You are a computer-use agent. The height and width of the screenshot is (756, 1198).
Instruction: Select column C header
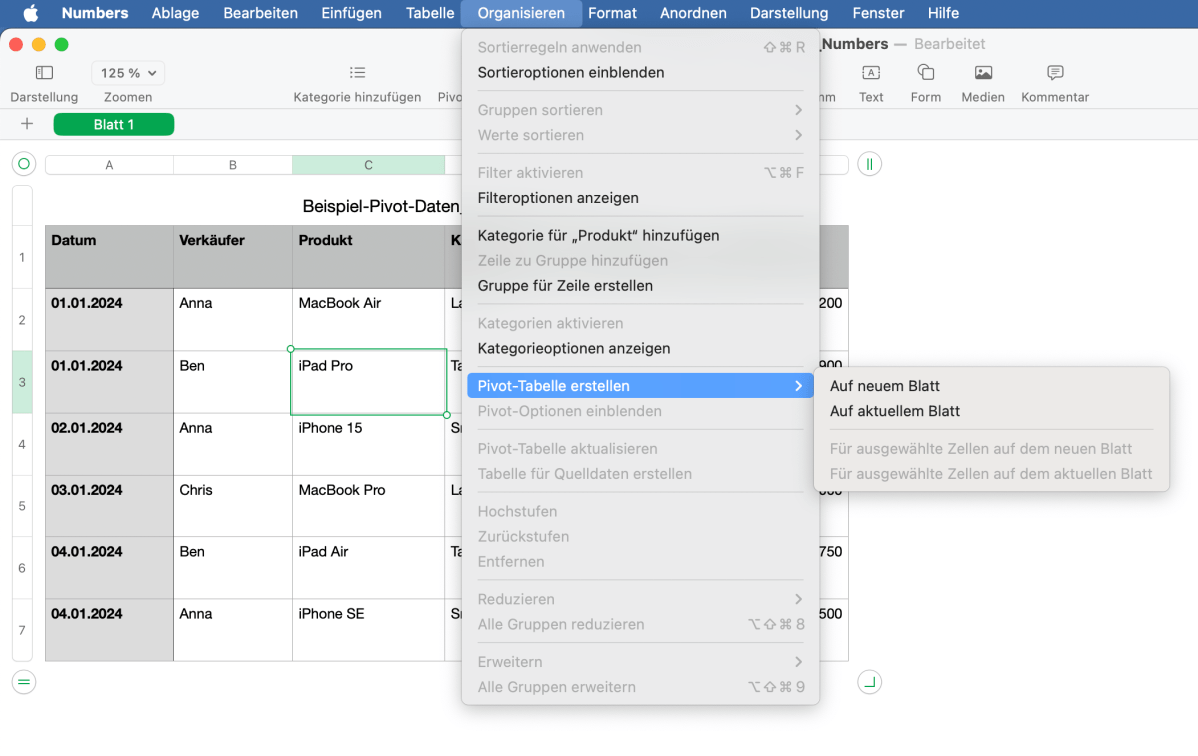[368, 165]
